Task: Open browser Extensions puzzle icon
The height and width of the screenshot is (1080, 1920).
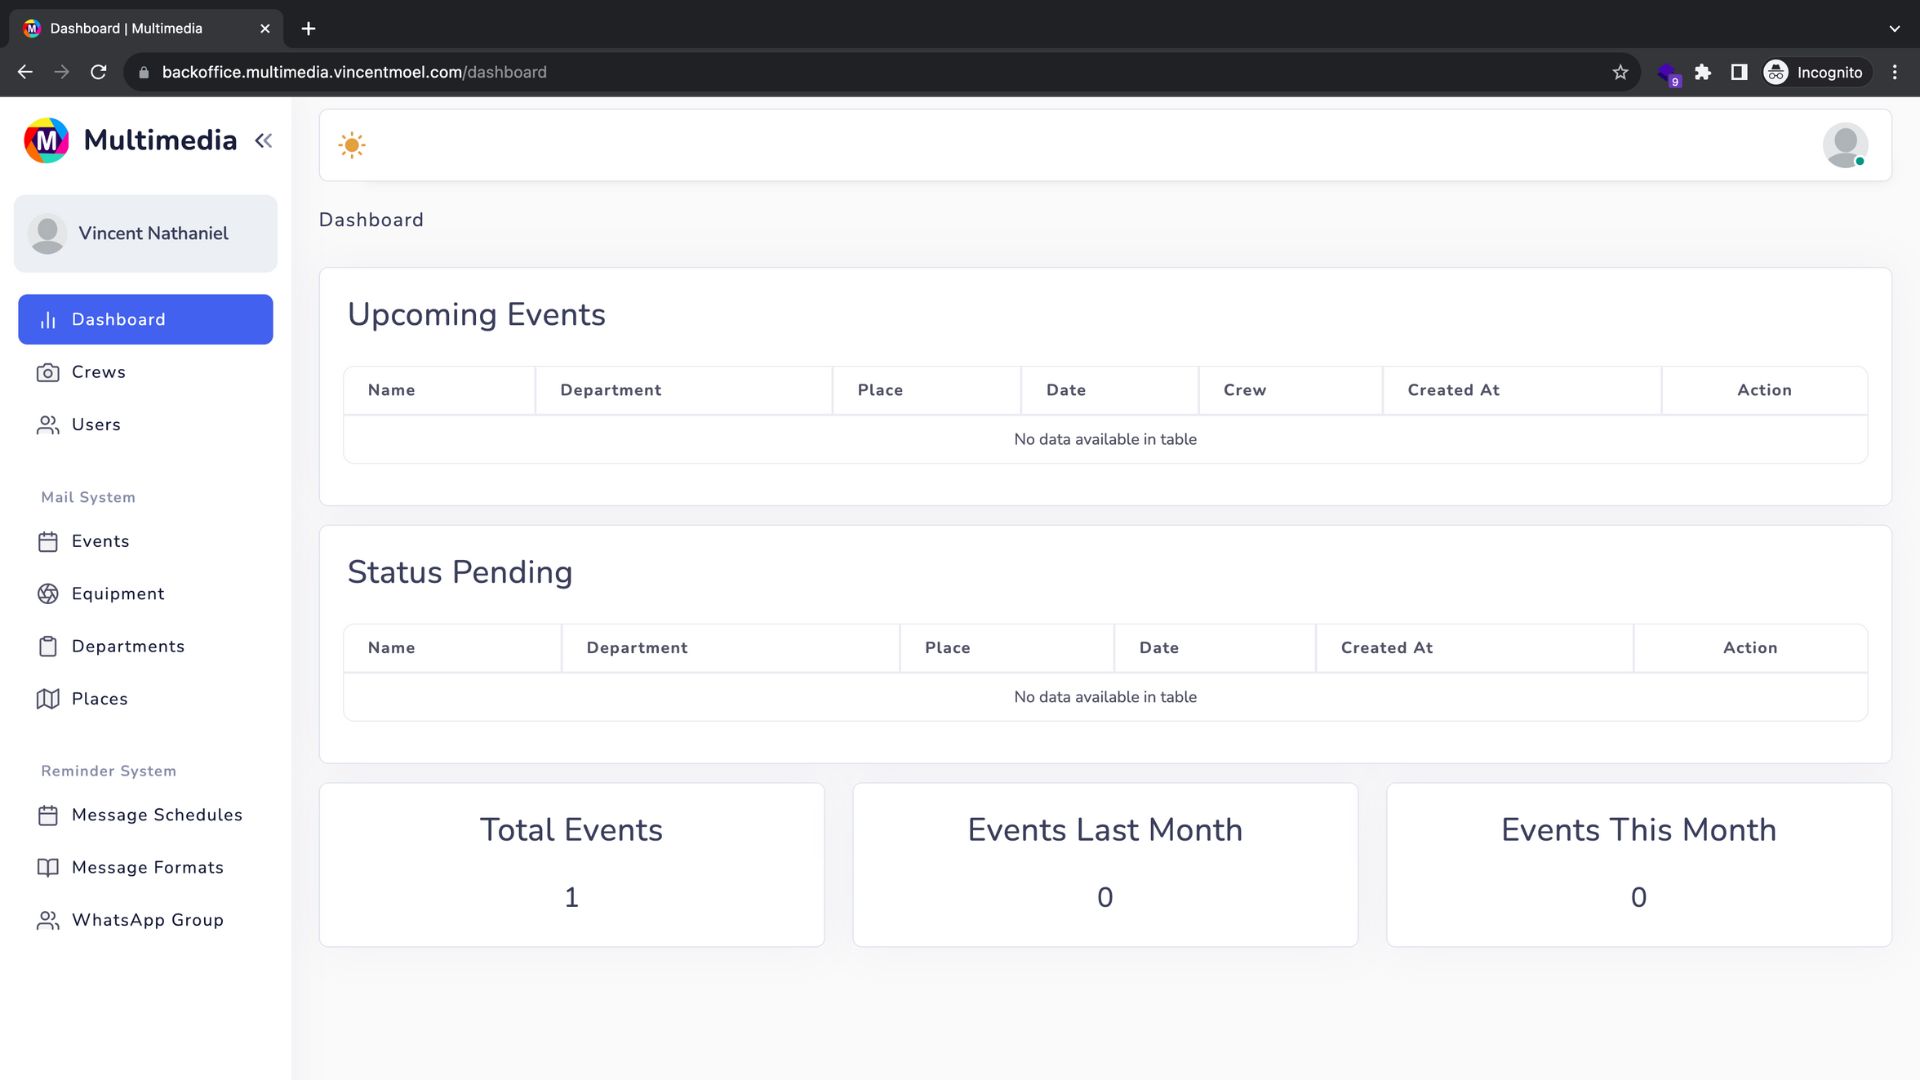Action: click(x=1703, y=72)
